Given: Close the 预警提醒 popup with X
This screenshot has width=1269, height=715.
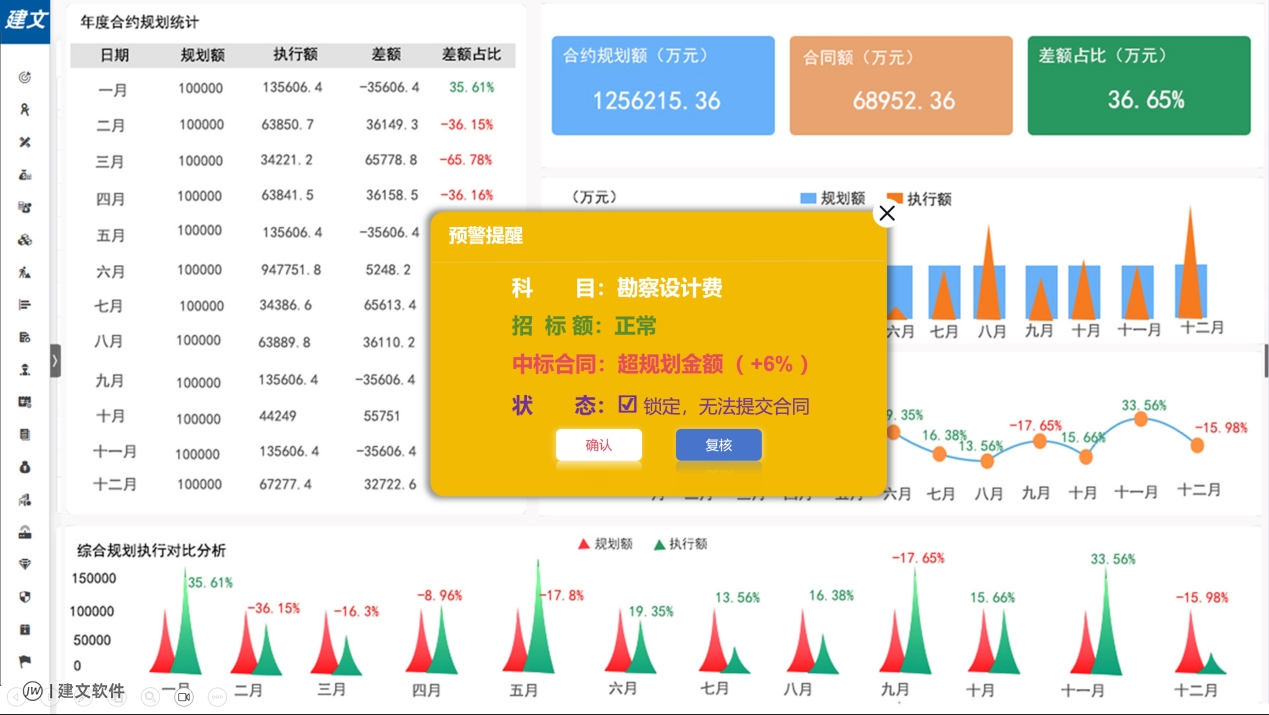Looking at the screenshot, I should click(x=886, y=213).
